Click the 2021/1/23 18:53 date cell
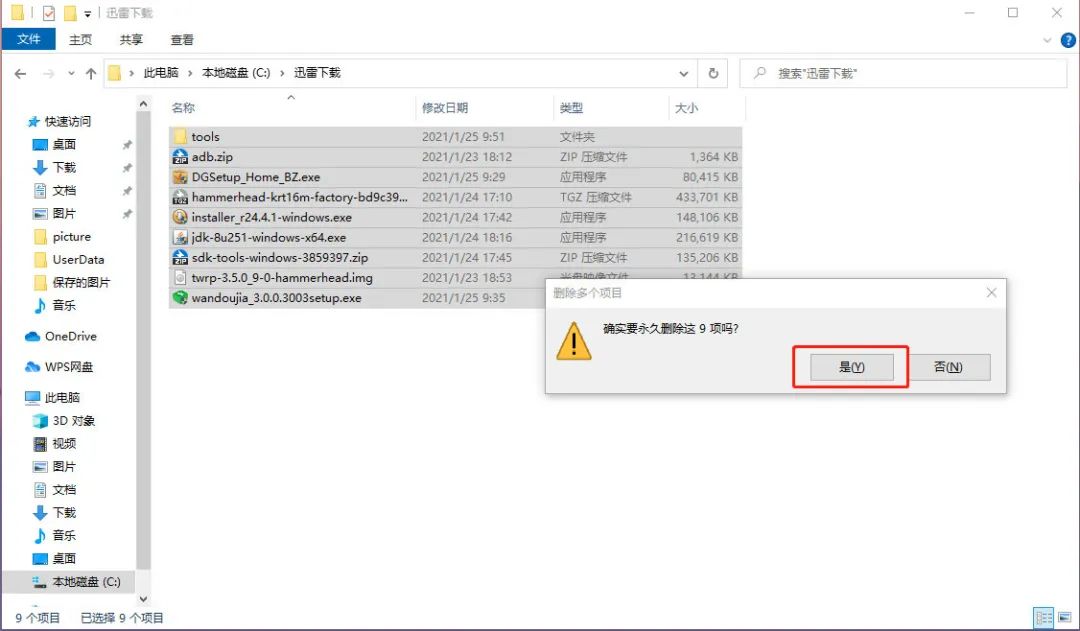The image size is (1080, 631). tap(466, 278)
